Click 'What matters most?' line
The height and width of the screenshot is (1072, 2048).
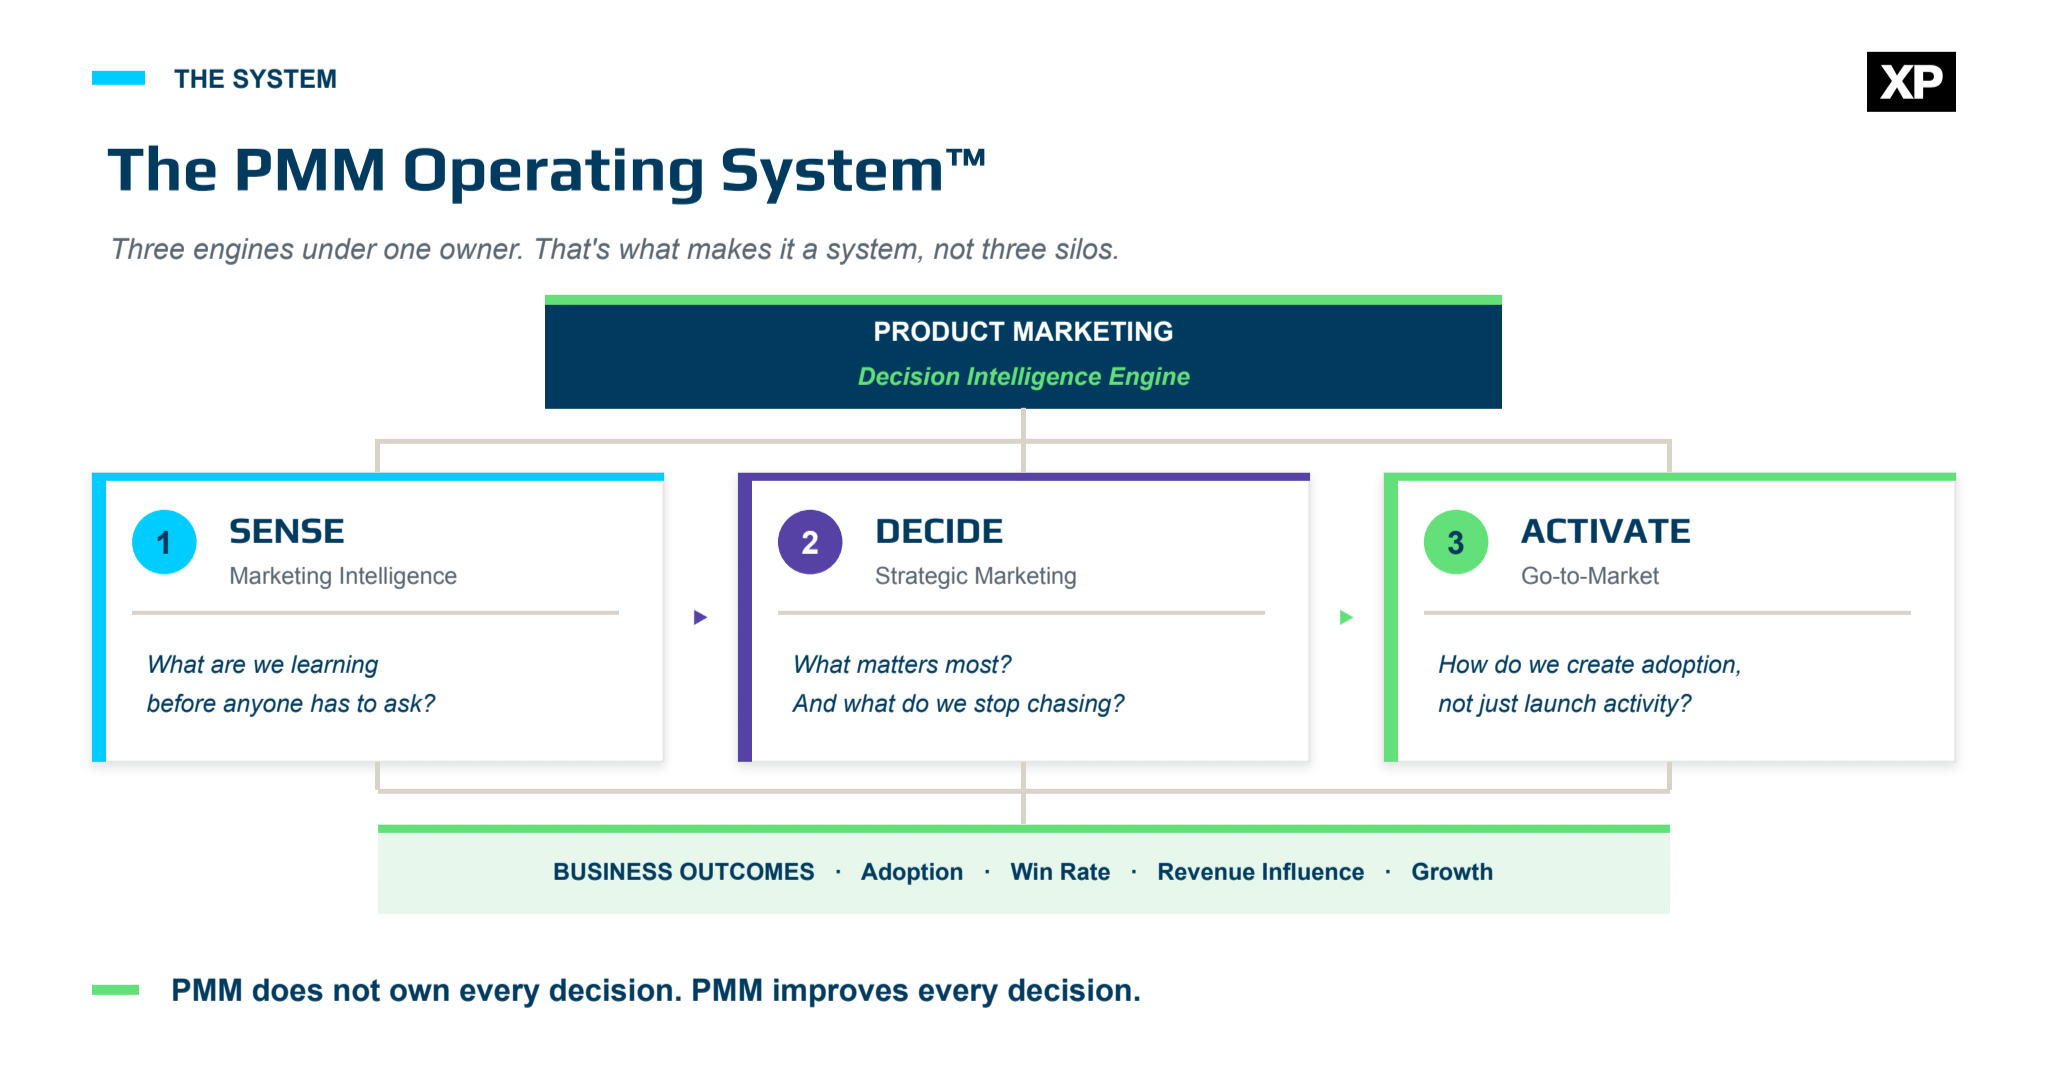click(x=902, y=665)
